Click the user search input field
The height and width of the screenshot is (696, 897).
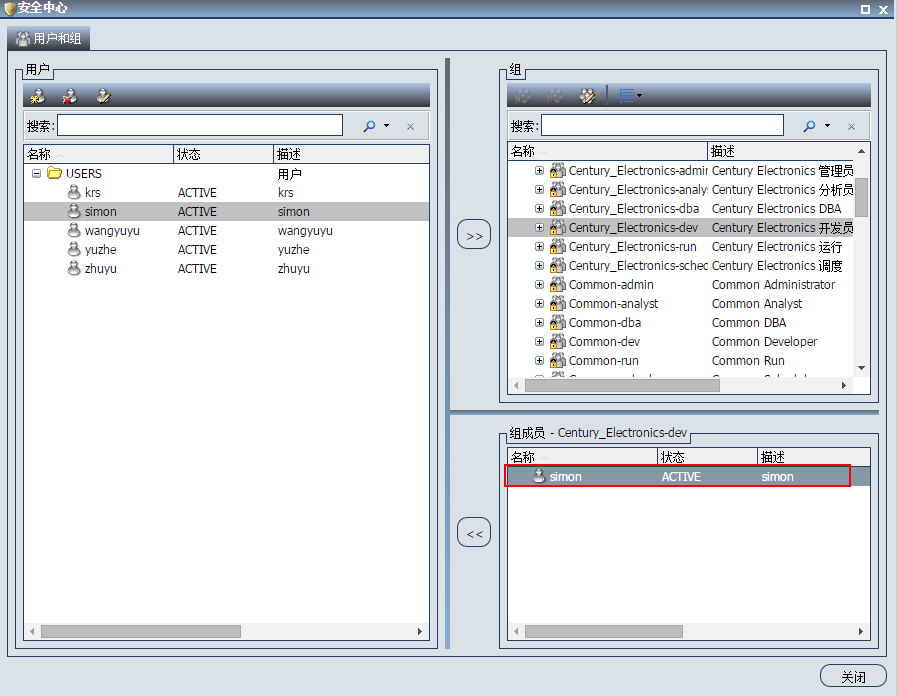(x=200, y=126)
